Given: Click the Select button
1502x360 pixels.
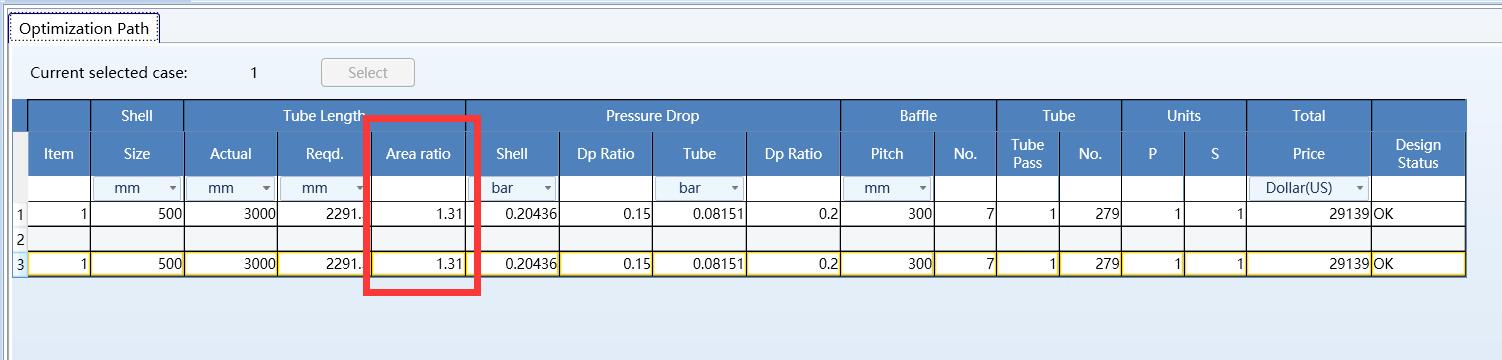Looking at the screenshot, I should pyautogui.click(x=367, y=72).
